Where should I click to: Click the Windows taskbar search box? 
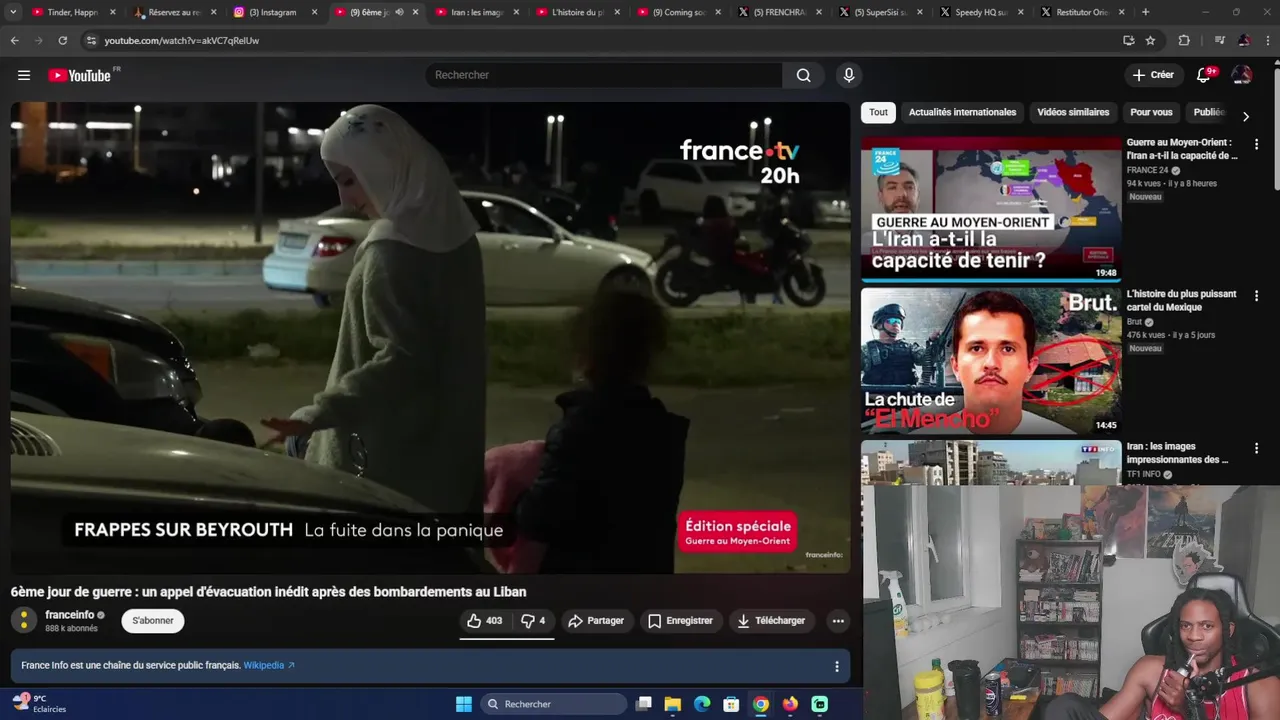tap(554, 704)
